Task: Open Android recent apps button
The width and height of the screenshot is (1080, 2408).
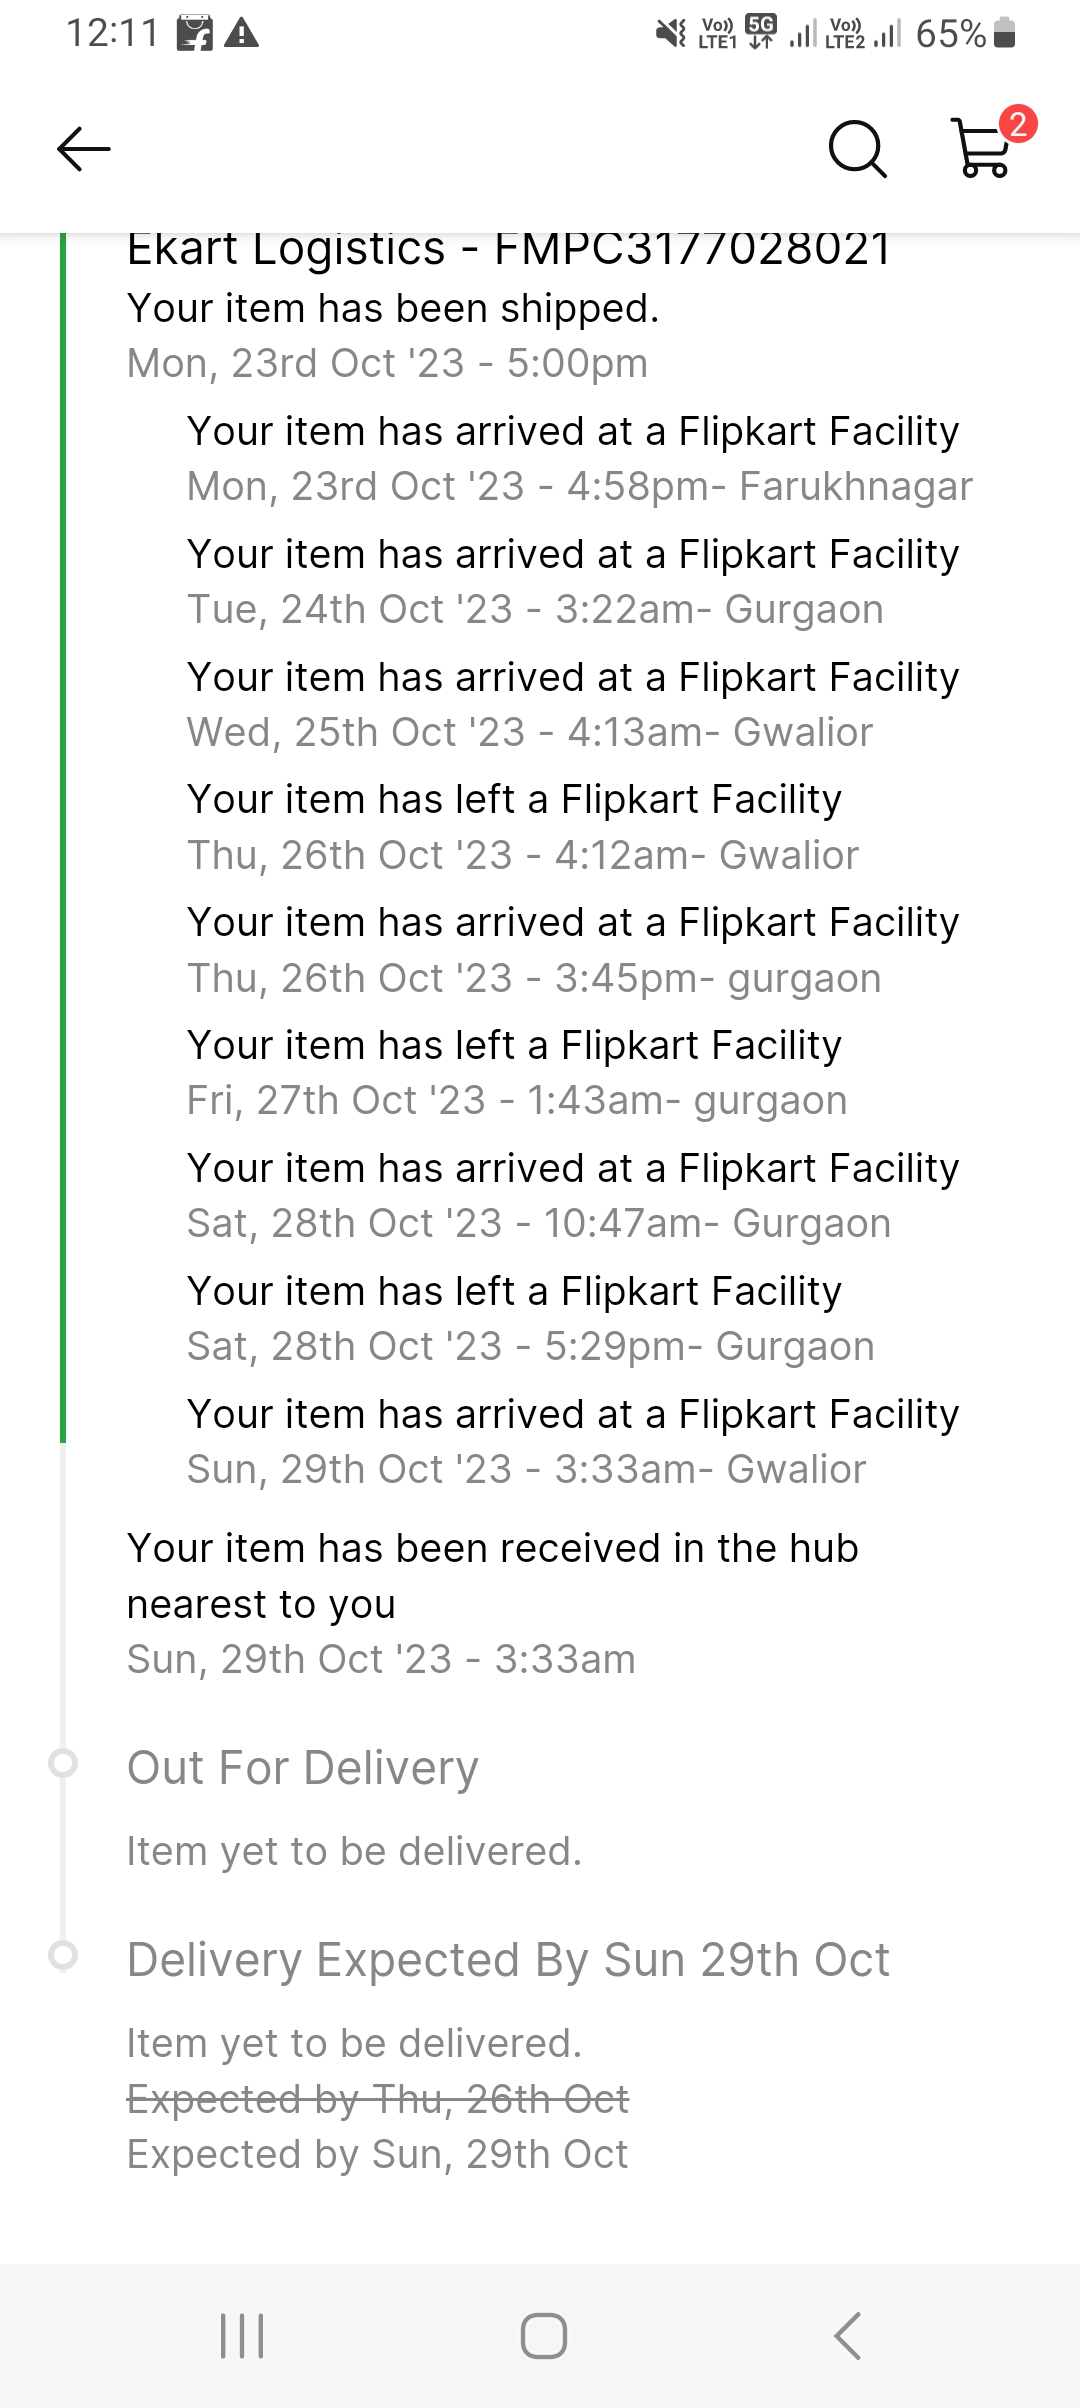Action: coord(242,2336)
